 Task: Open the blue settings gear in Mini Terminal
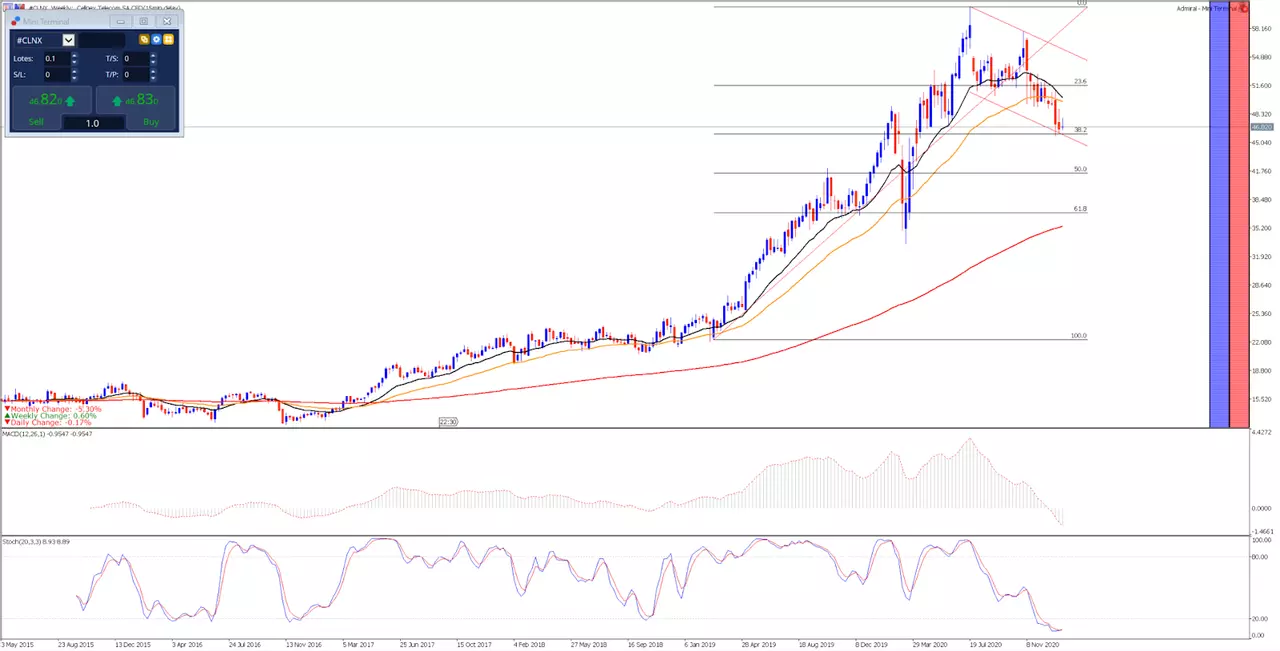point(156,40)
